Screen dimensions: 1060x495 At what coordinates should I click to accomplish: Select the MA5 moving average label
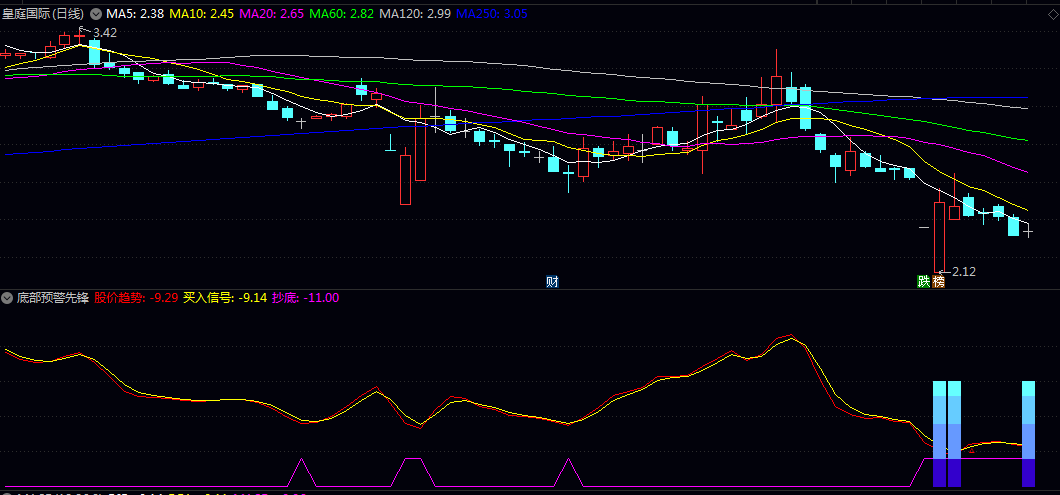coord(135,14)
